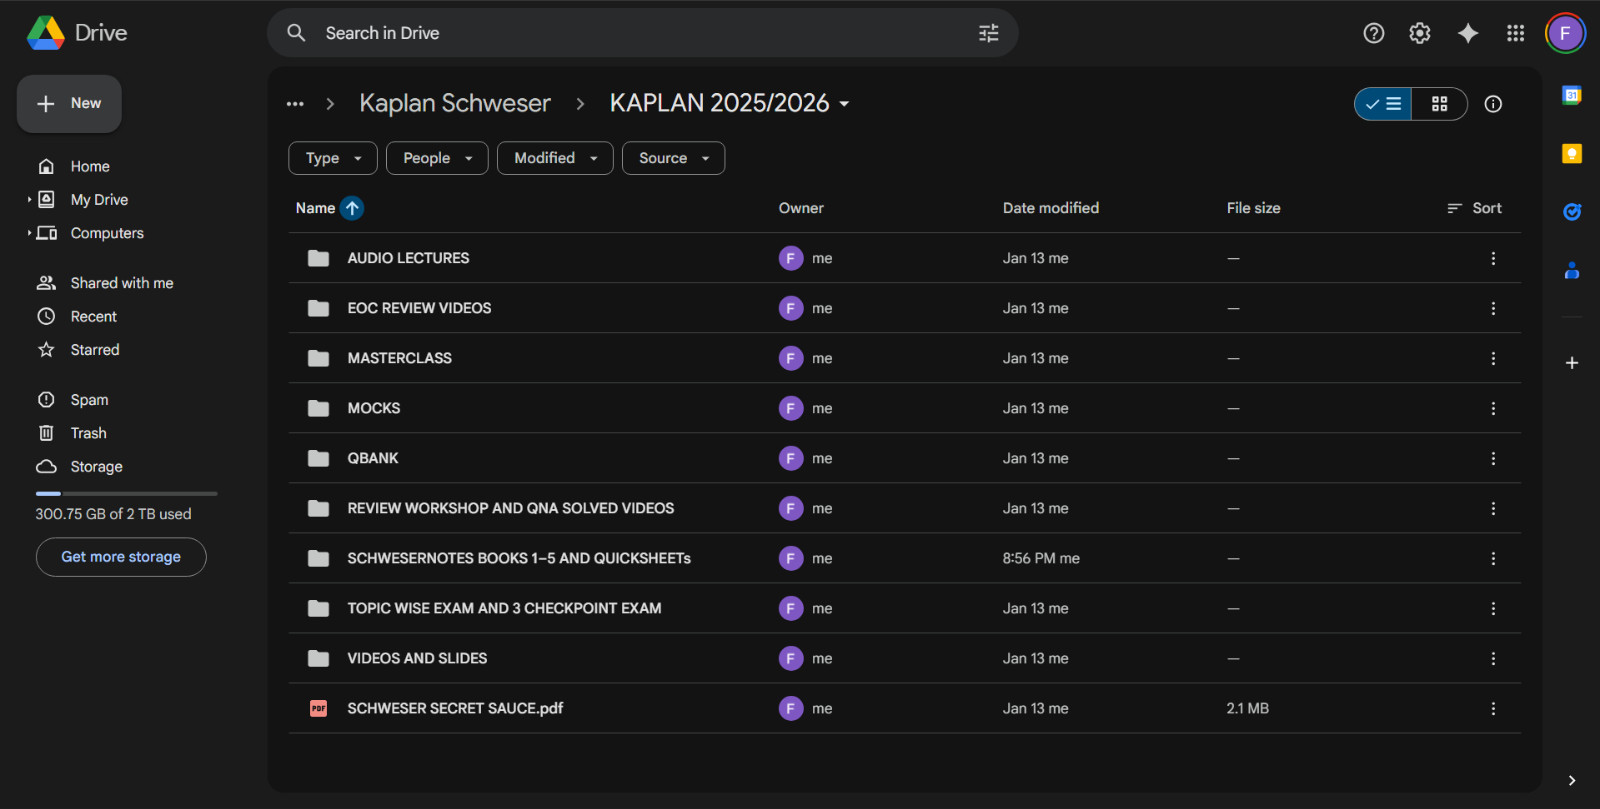Open Shared with me section
Screen dimensions: 1600x809
(x=122, y=283)
